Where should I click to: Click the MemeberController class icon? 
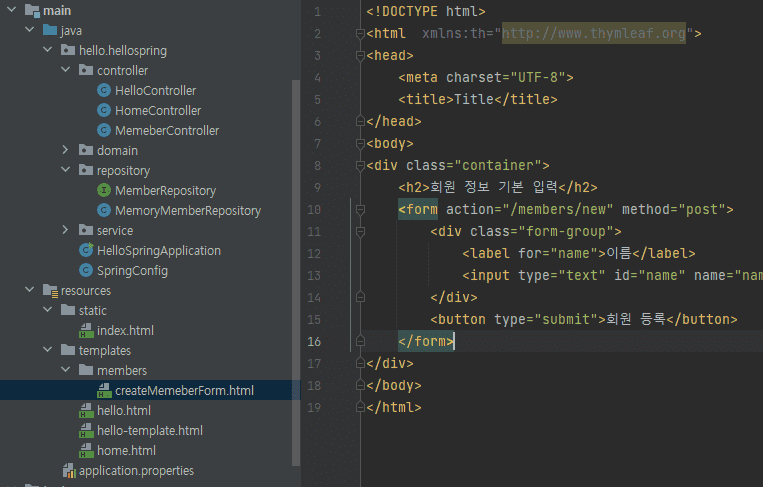pos(104,130)
